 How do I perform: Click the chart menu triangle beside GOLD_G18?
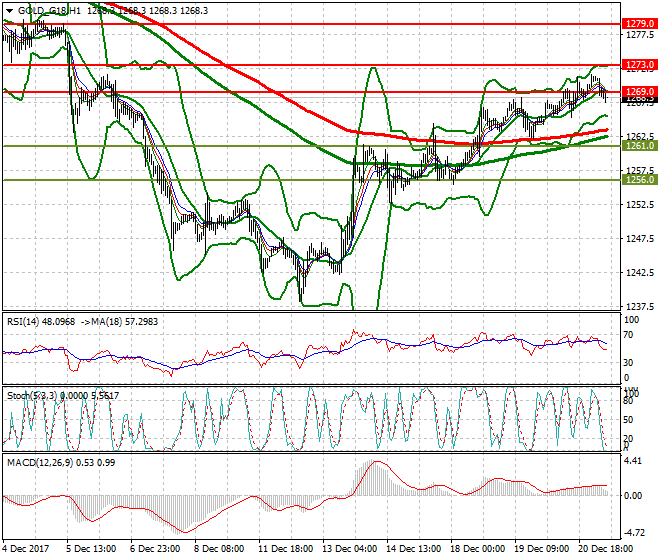(9, 11)
